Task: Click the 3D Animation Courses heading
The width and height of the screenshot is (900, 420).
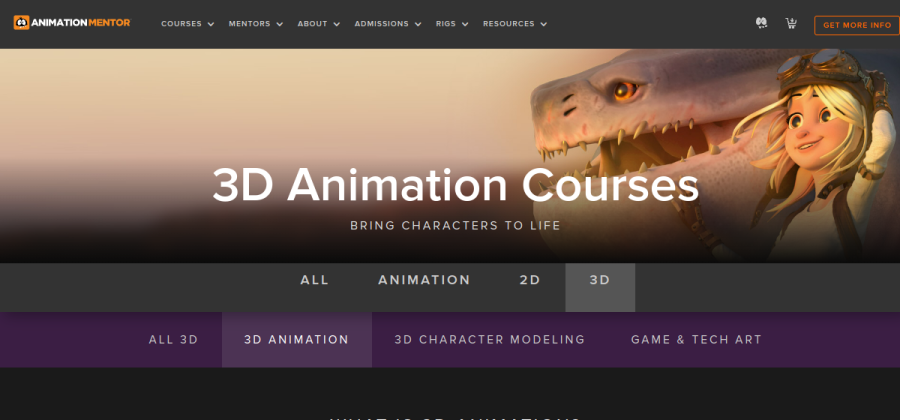Action: tap(456, 186)
